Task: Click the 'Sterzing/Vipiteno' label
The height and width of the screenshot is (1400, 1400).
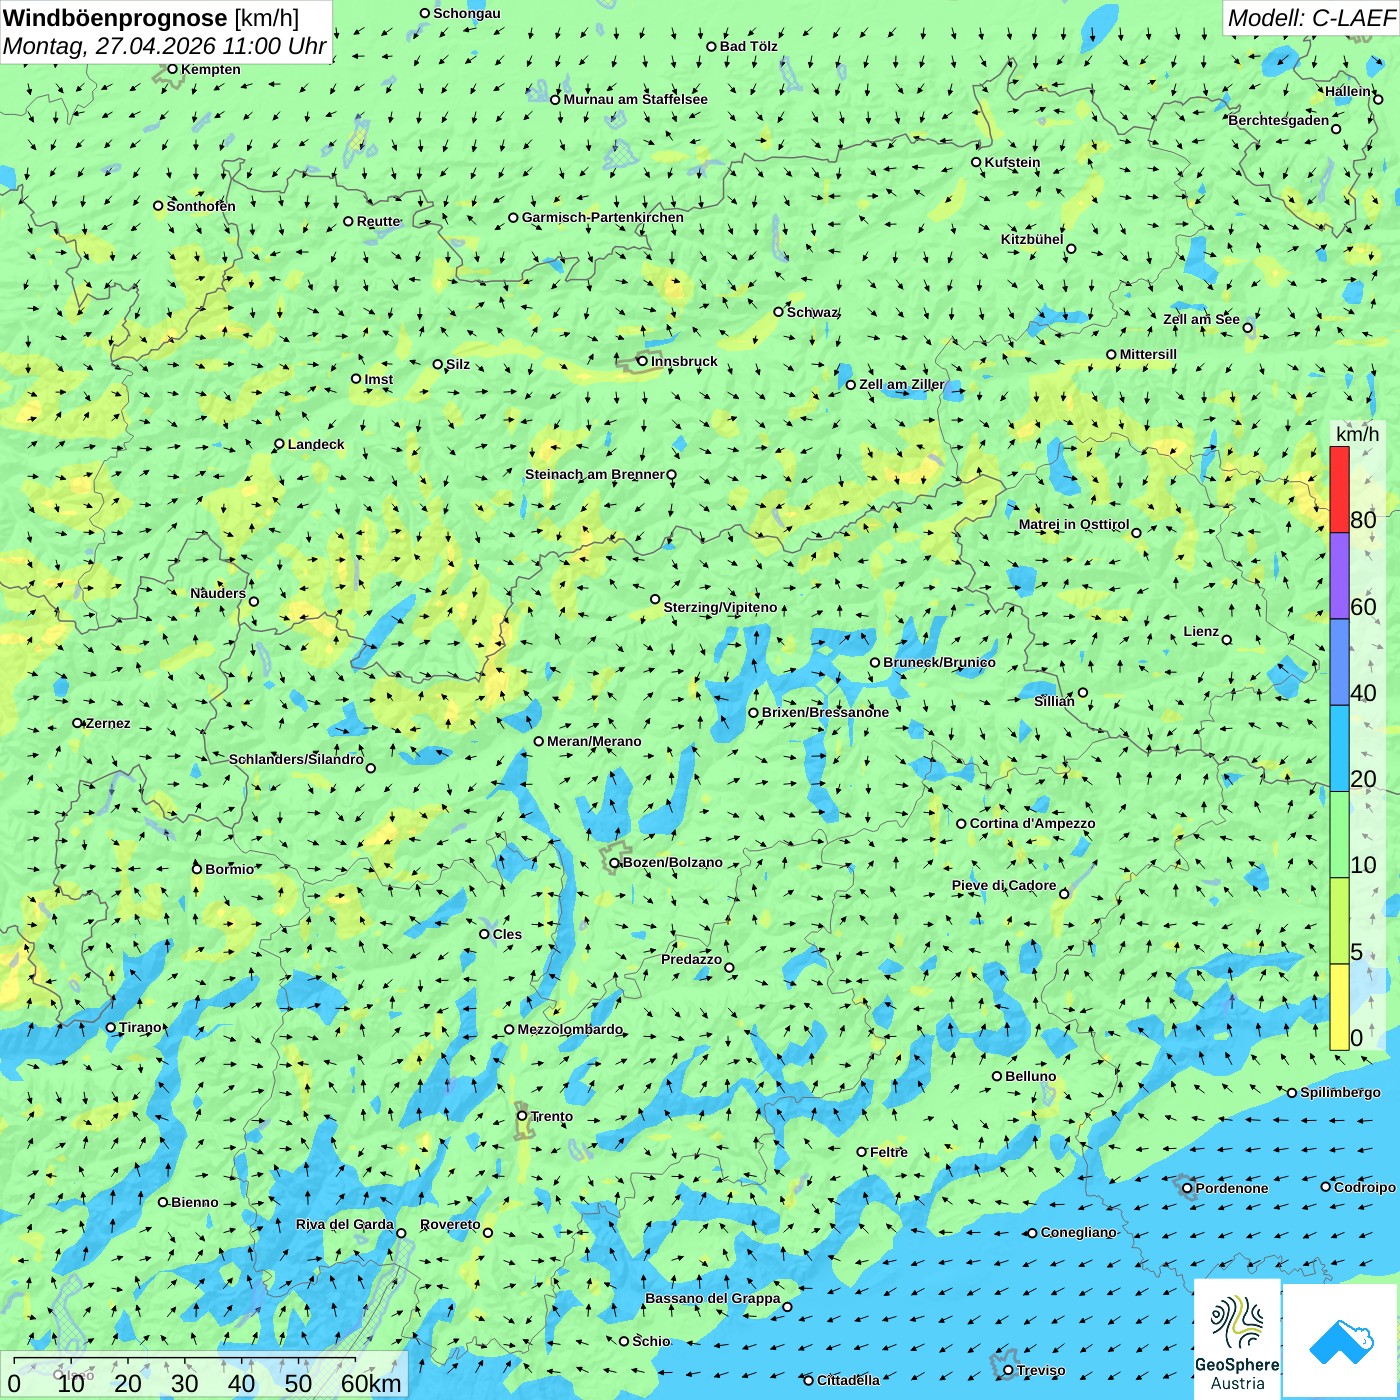Action: [x=720, y=607]
